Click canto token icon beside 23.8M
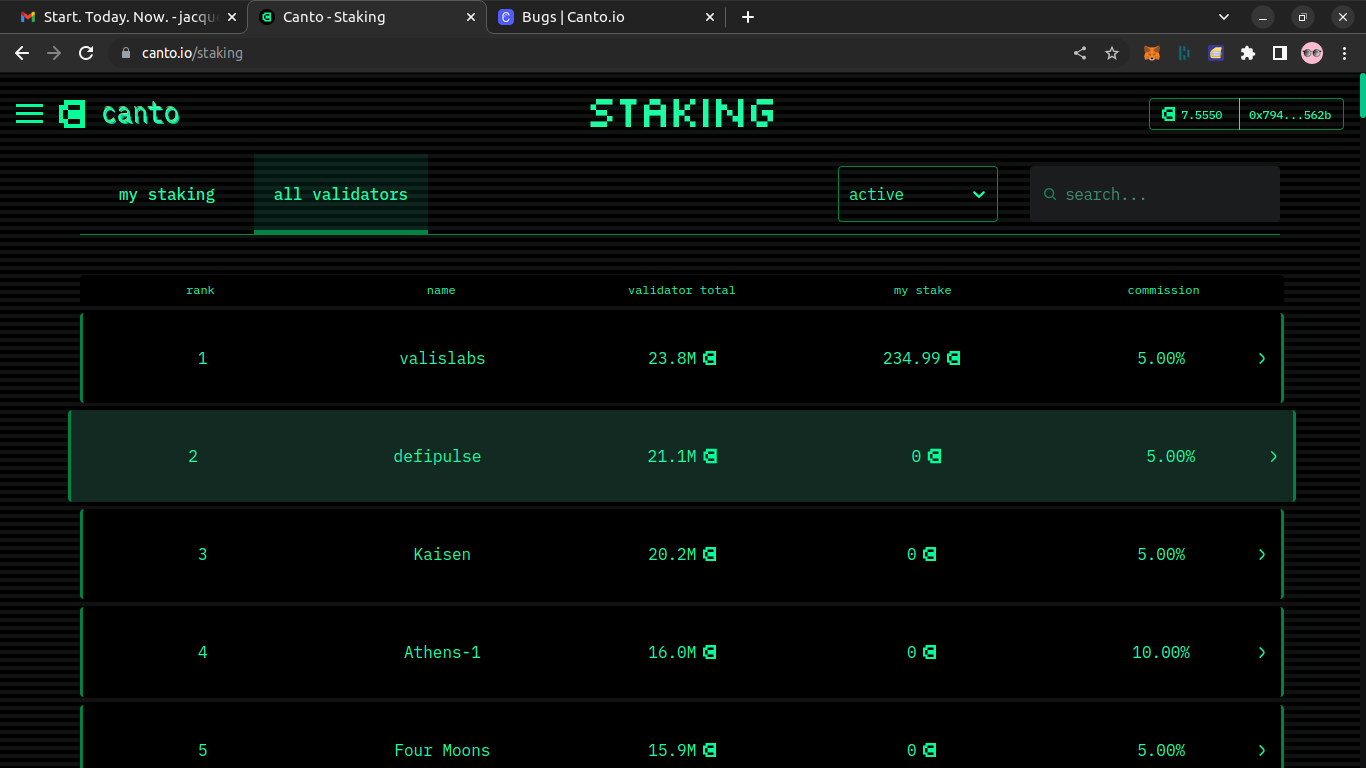 point(710,358)
